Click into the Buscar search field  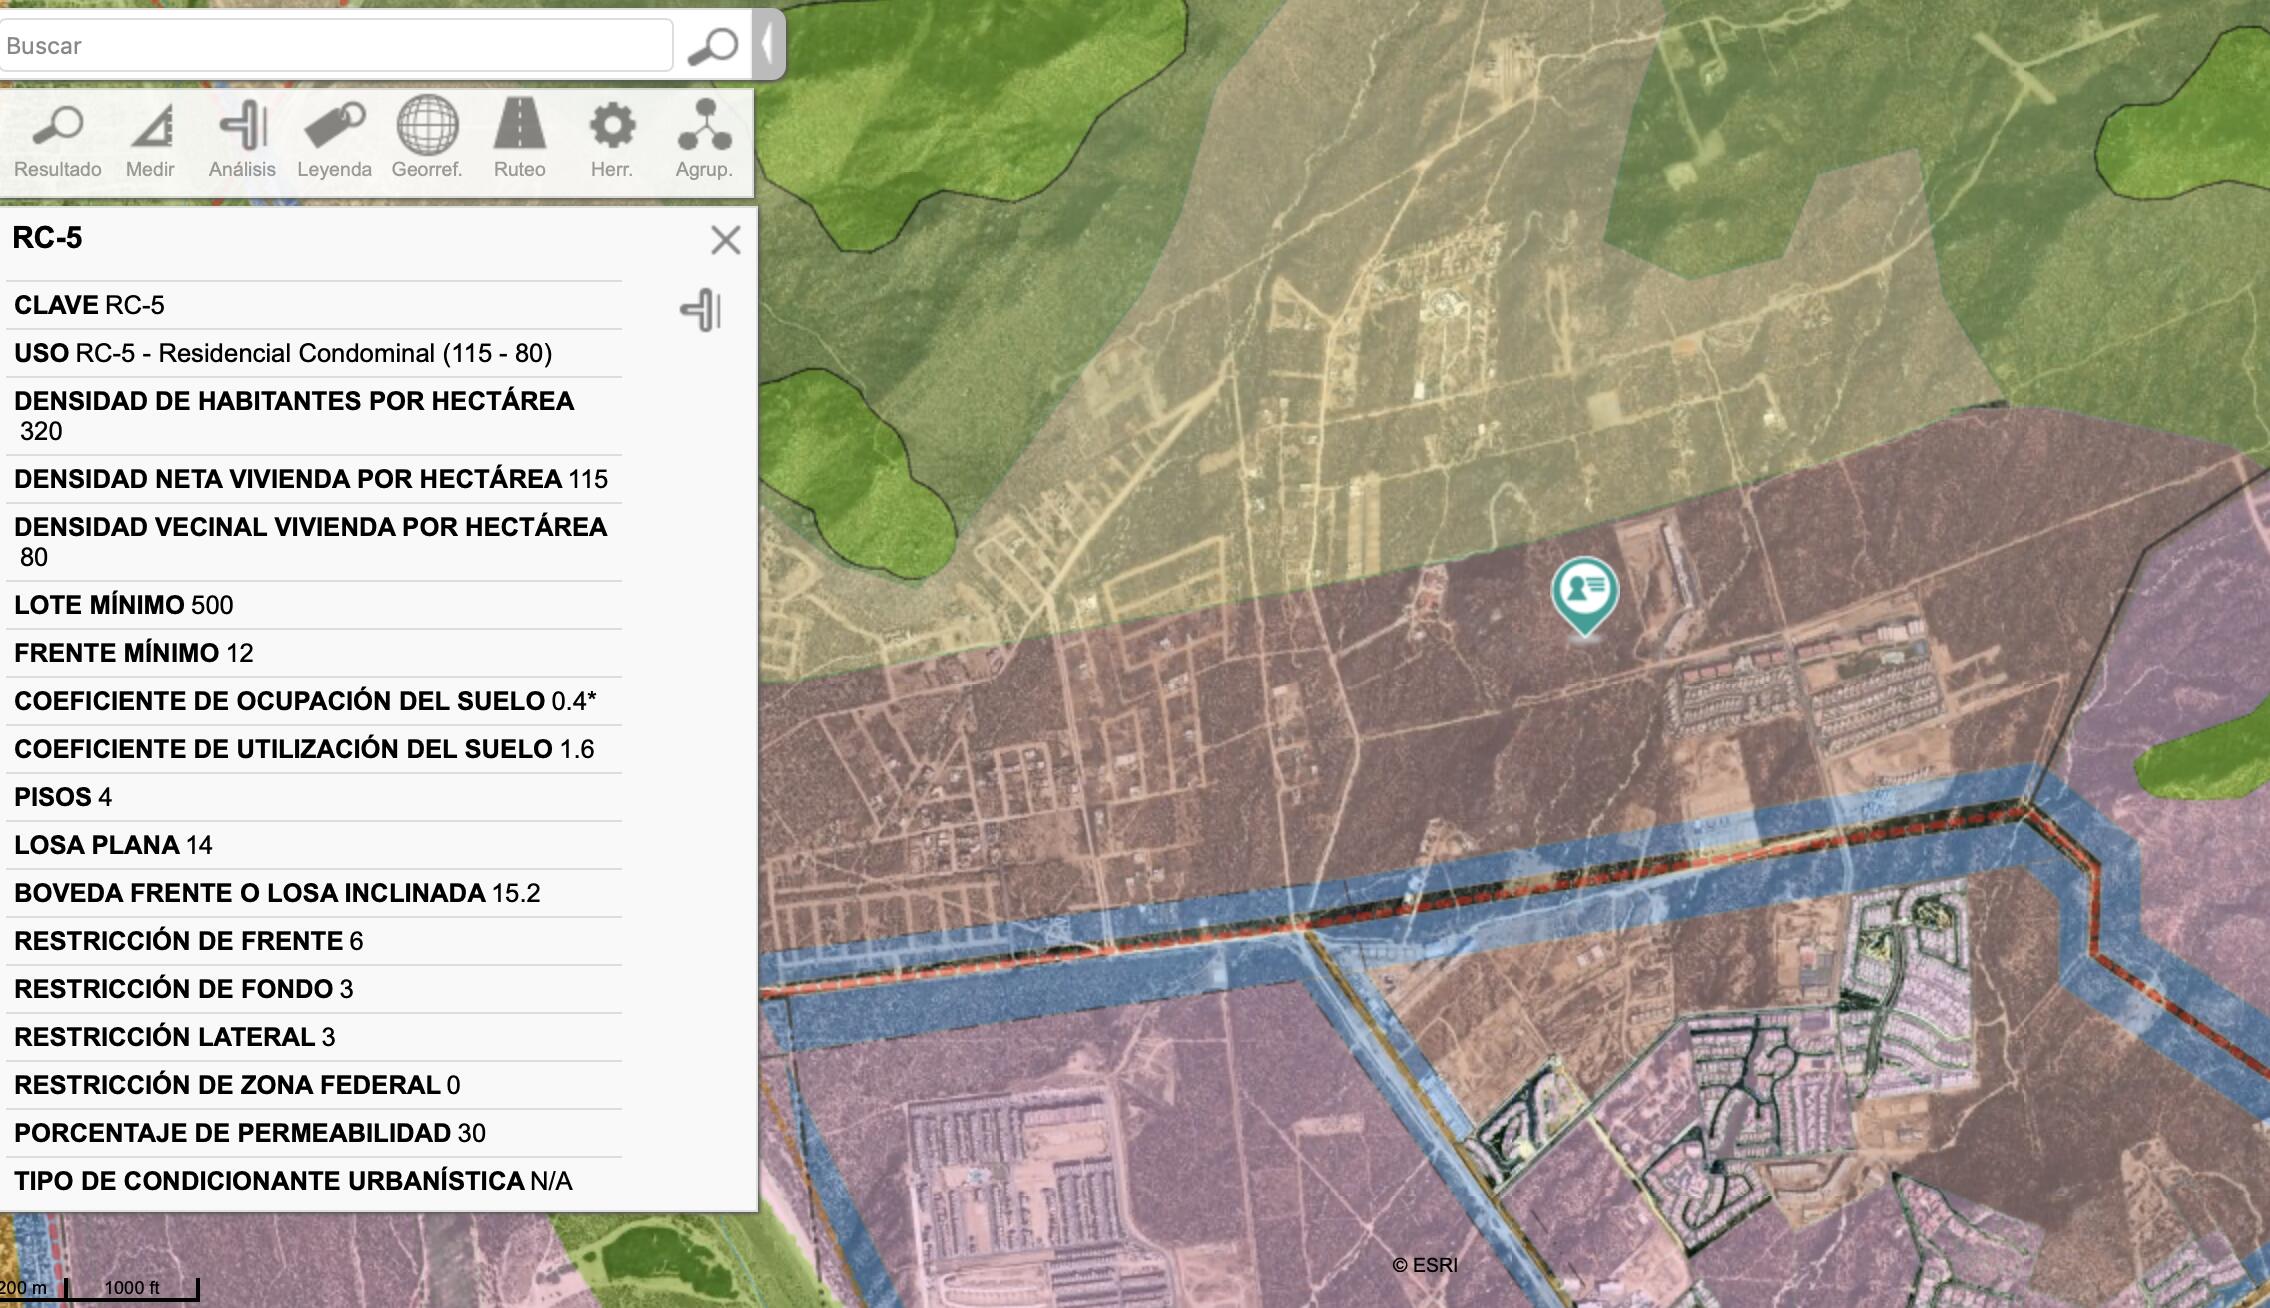(x=336, y=45)
